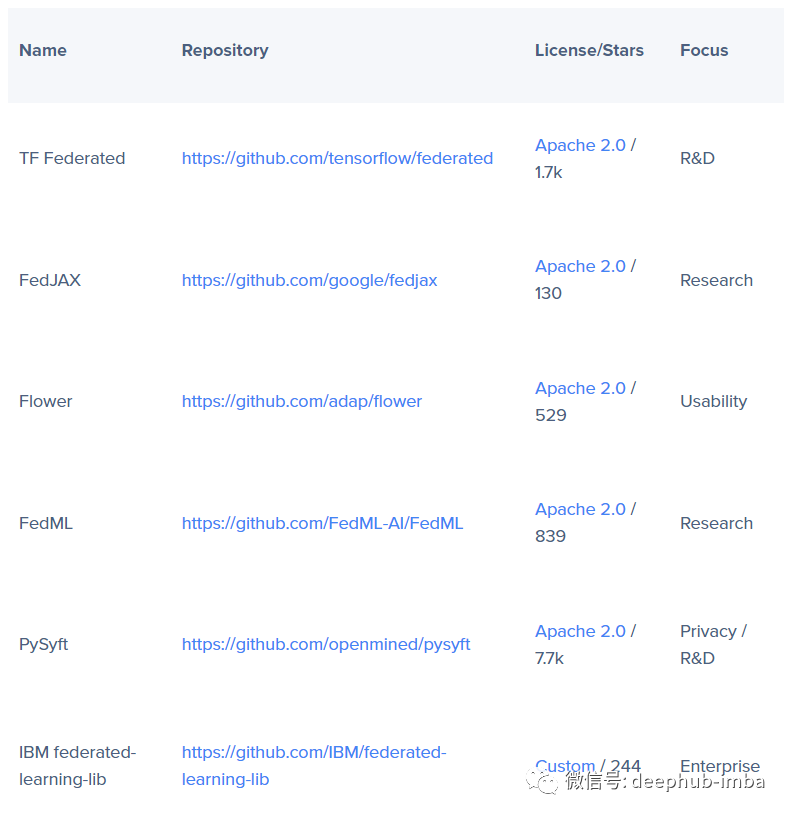791x817 pixels.
Task: Click the Focus column header
Action: [x=704, y=50]
